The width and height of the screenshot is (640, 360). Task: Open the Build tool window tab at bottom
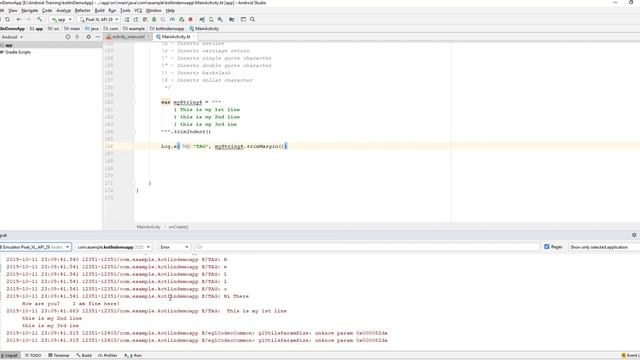click(x=84, y=356)
